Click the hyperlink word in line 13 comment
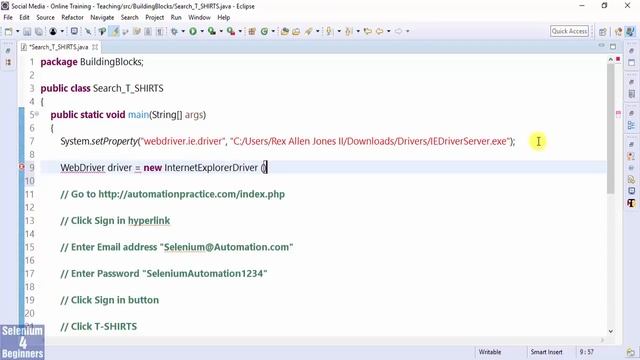The height and width of the screenshot is (360, 640). [x=149, y=220]
